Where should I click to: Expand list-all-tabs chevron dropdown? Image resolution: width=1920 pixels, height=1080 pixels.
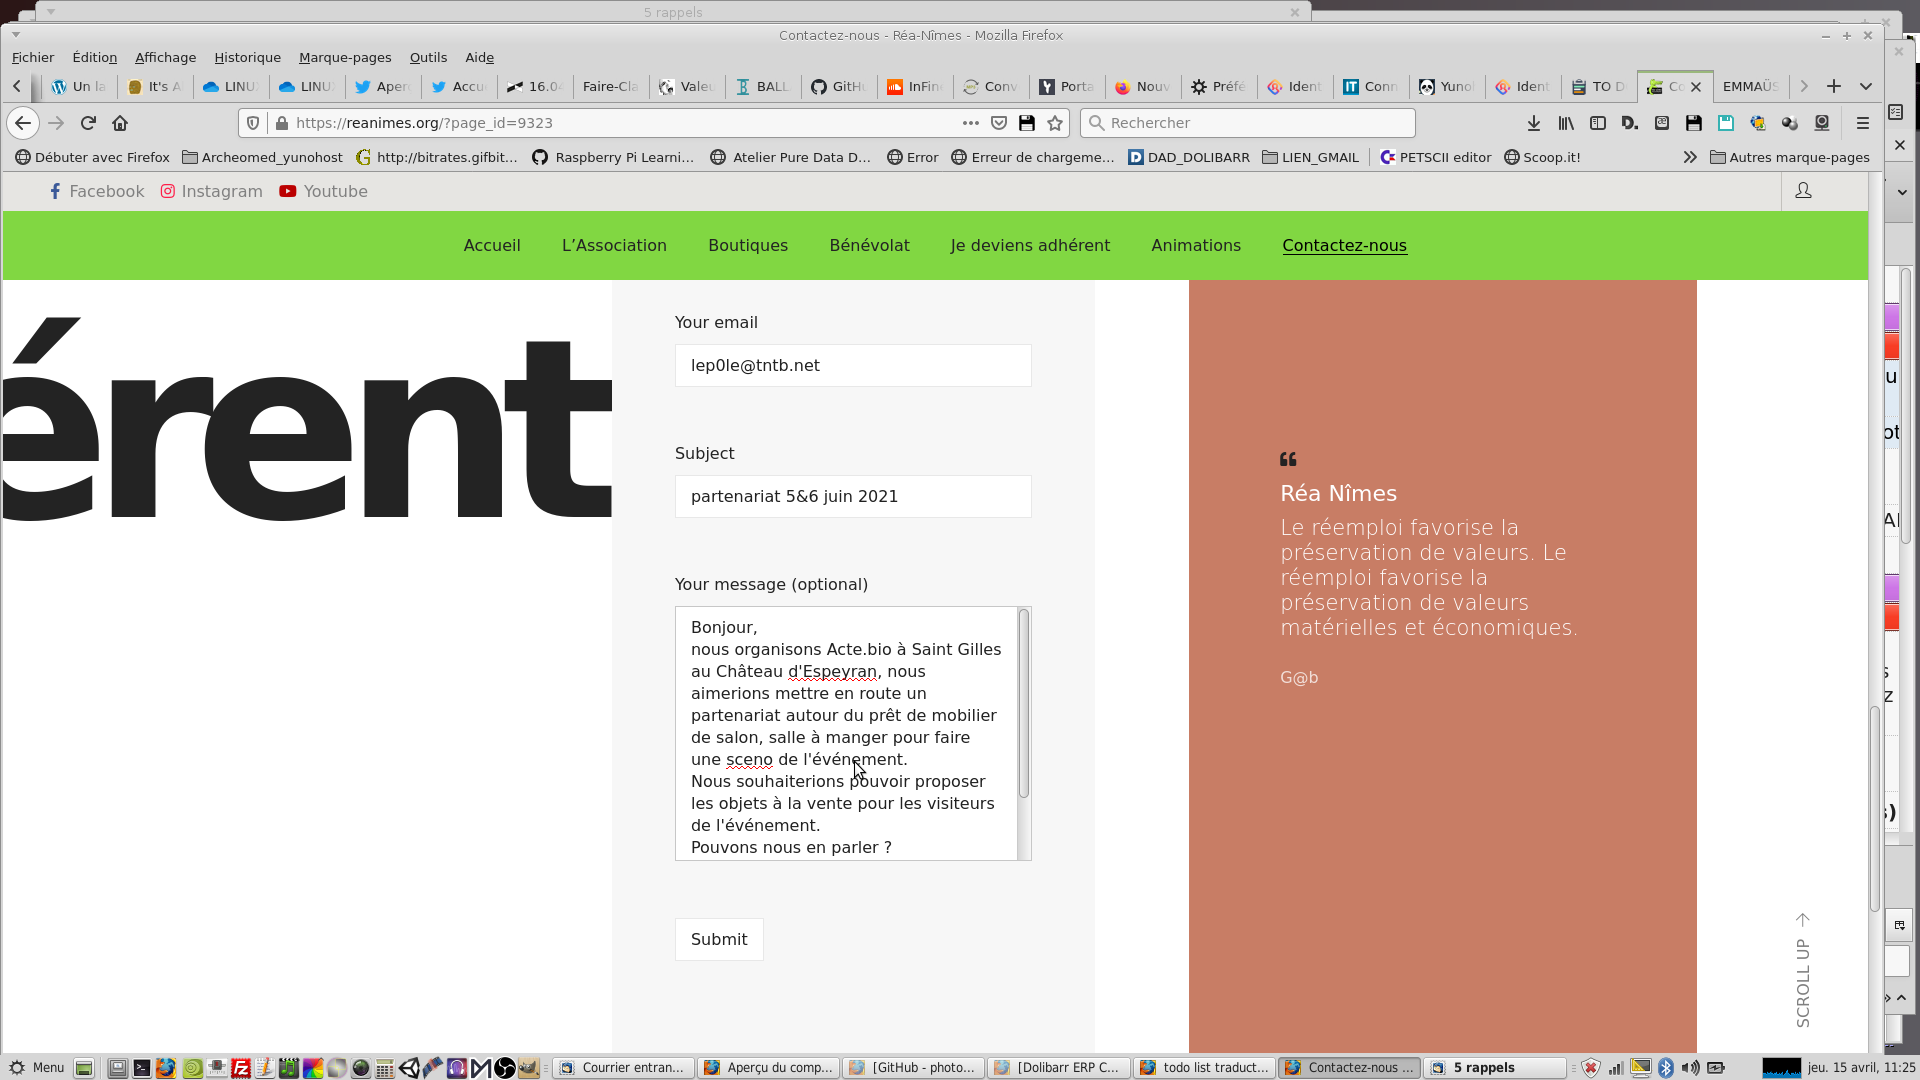pyautogui.click(x=1865, y=86)
